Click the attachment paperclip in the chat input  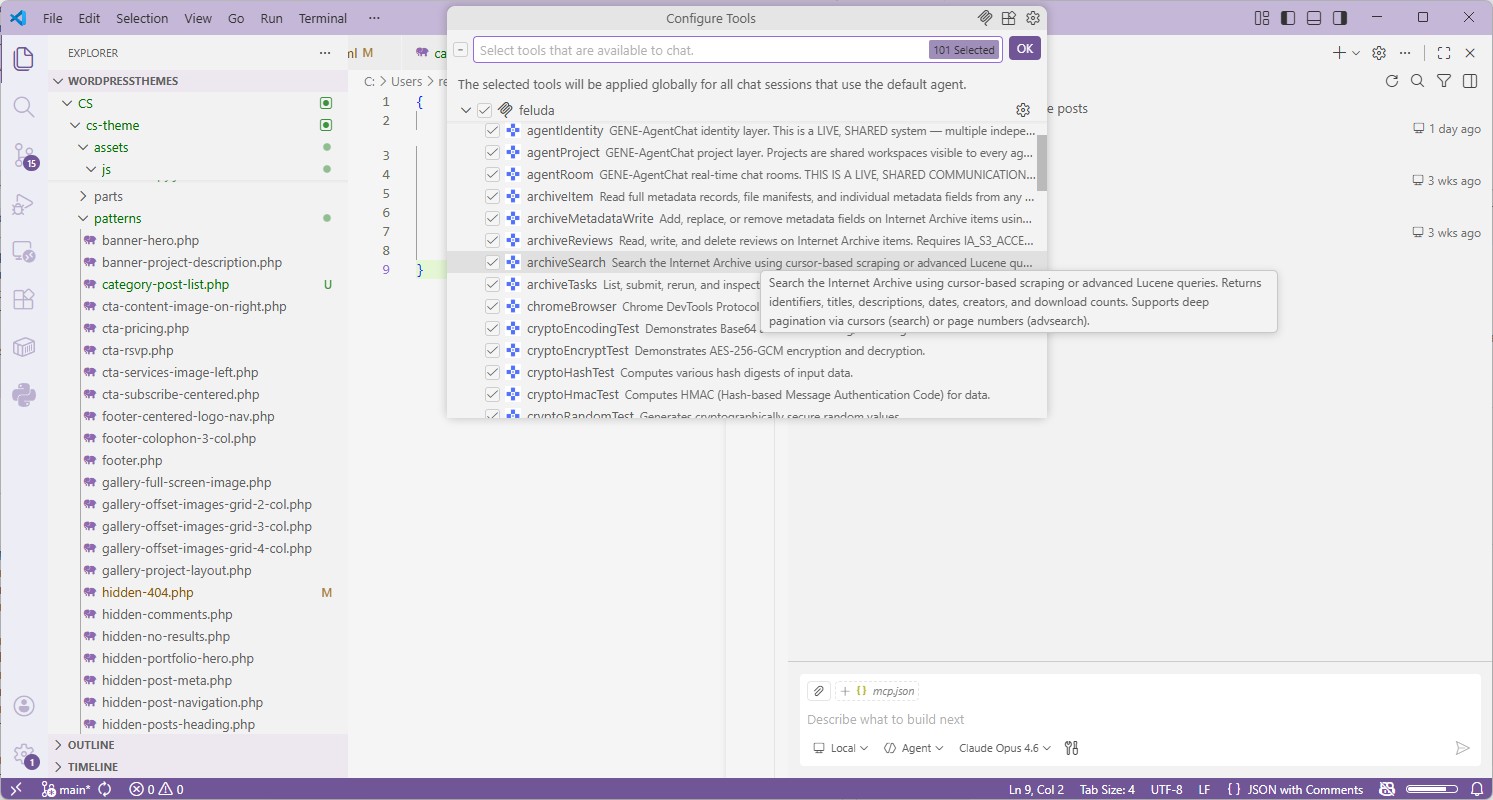click(818, 690)
